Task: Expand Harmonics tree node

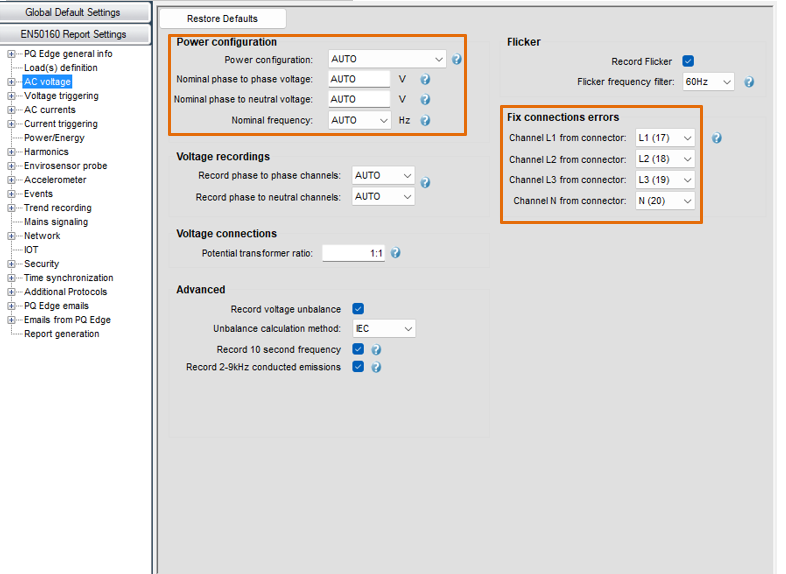Action: pos(11,152)
